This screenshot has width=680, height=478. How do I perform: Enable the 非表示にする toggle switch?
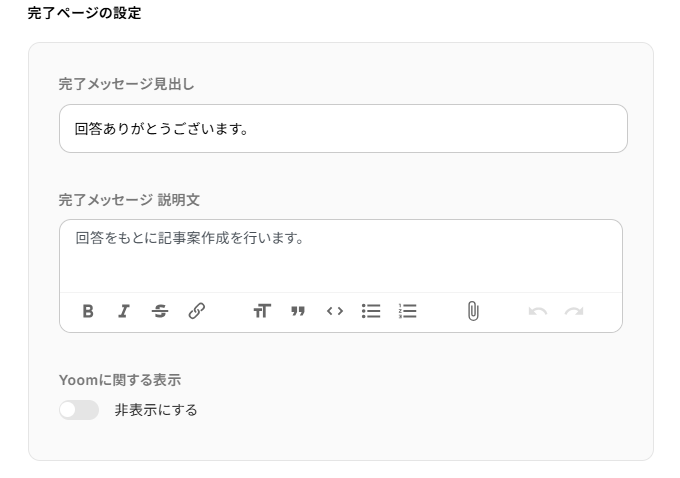click(x=79, y=410)
